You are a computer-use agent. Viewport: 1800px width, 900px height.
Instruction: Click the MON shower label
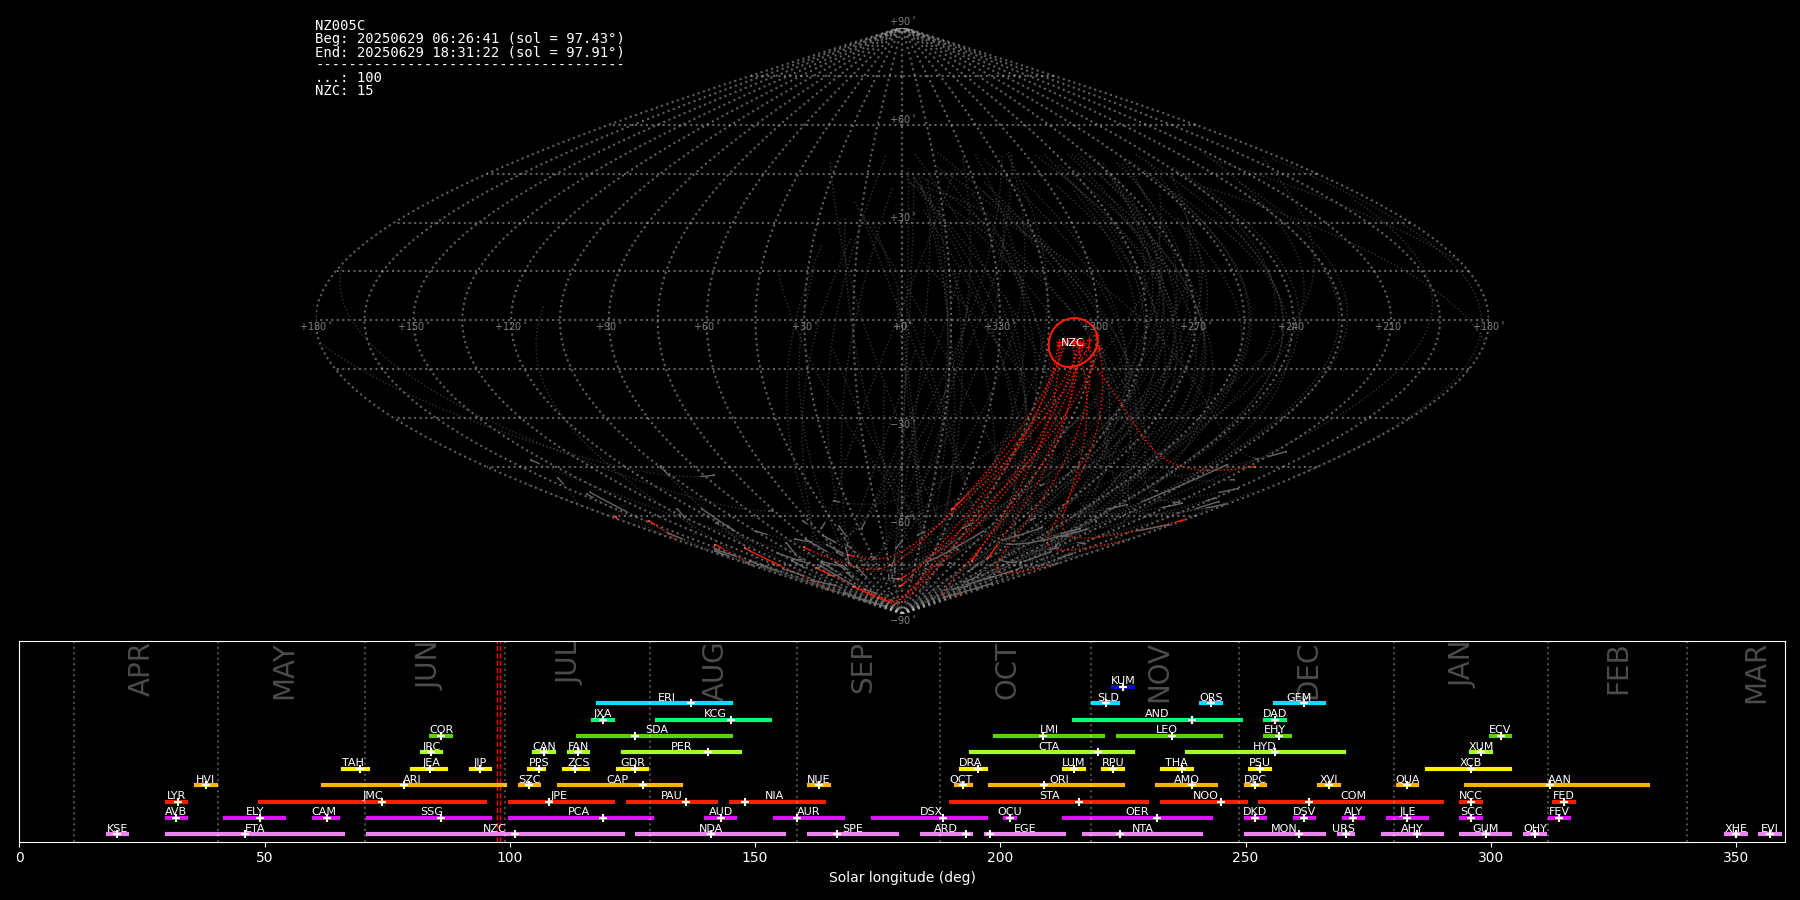(1284, 829)
